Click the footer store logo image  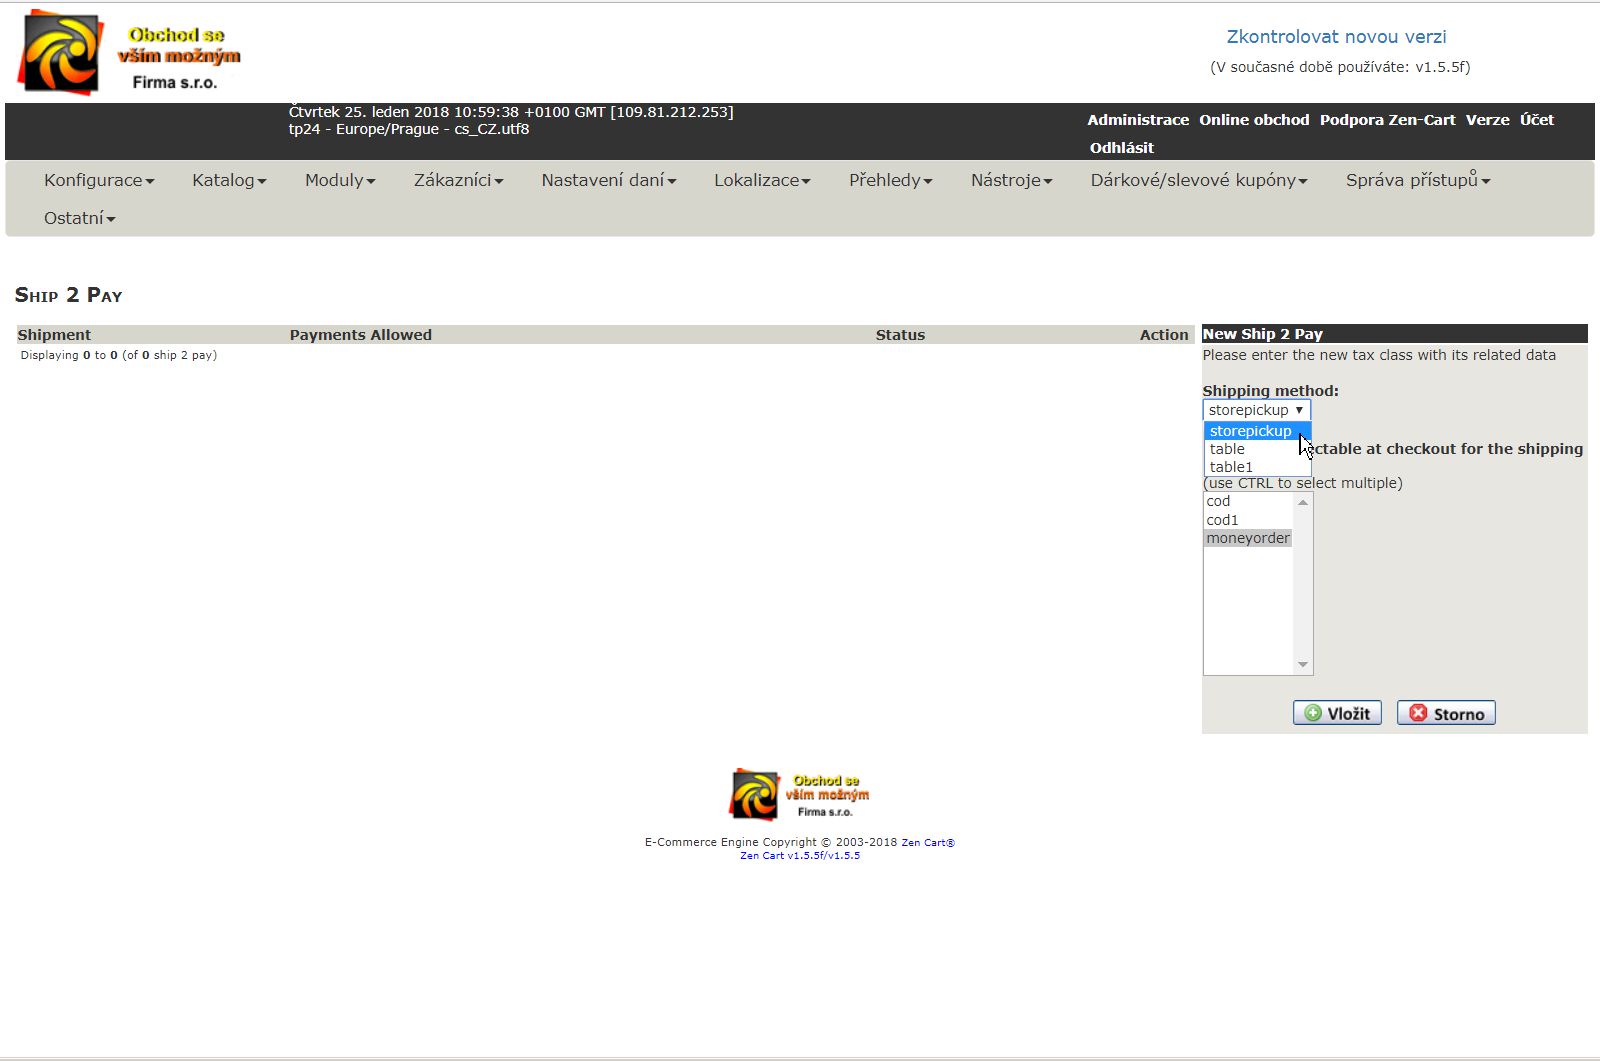click(799, 794)
